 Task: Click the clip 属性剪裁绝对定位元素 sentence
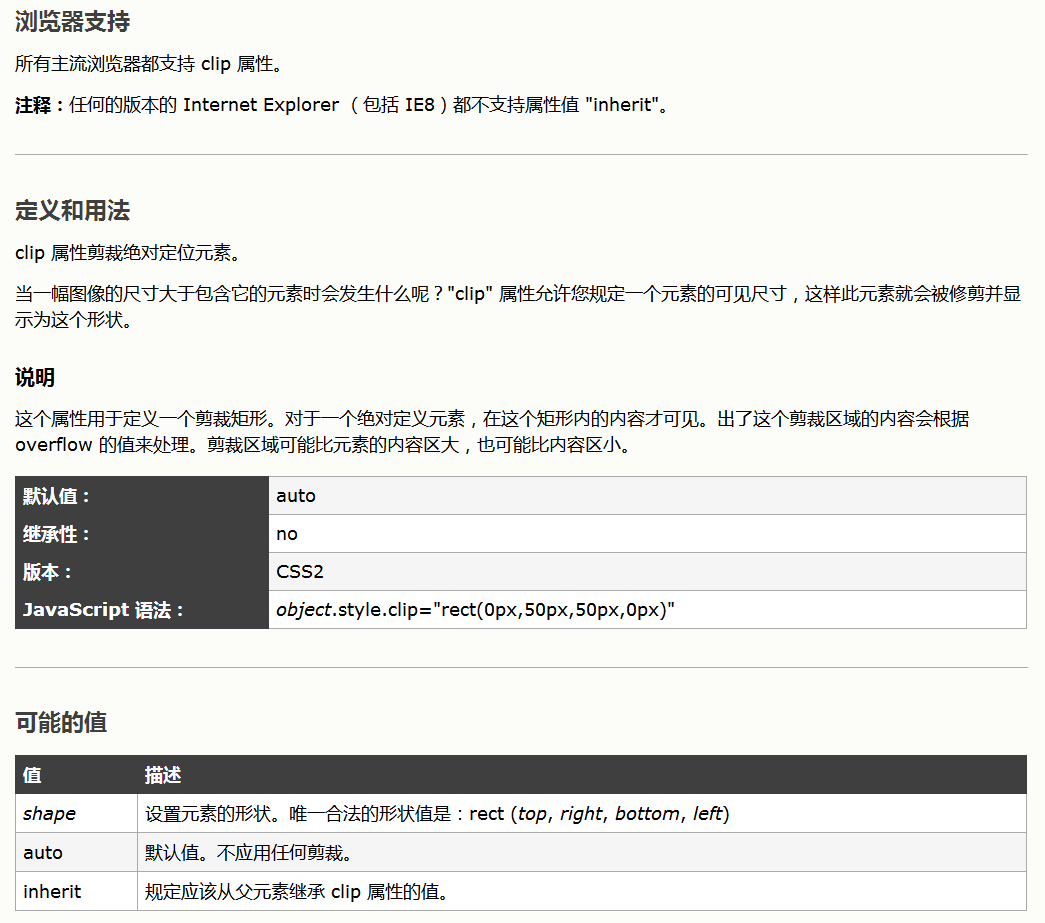128,253
